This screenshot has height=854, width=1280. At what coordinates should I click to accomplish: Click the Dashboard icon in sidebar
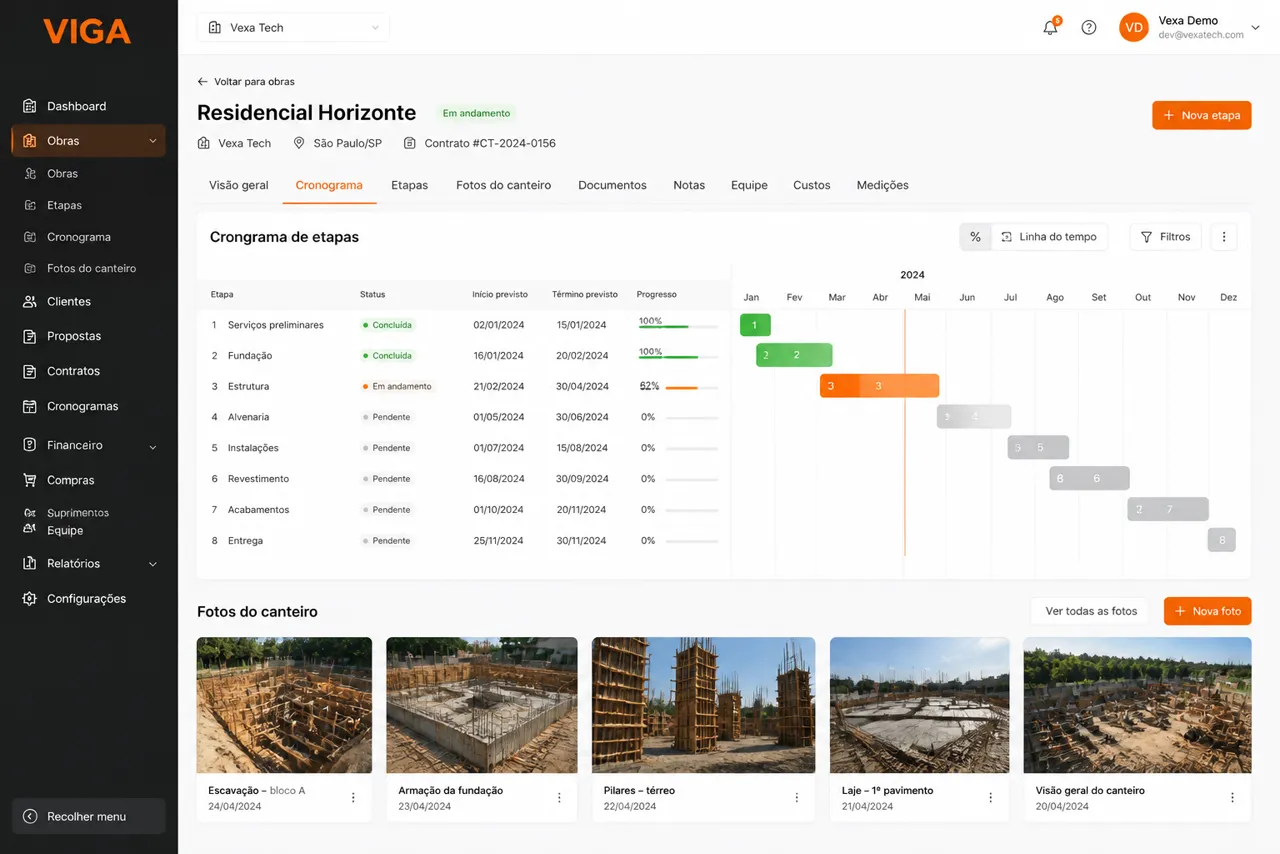pos(29,106)
